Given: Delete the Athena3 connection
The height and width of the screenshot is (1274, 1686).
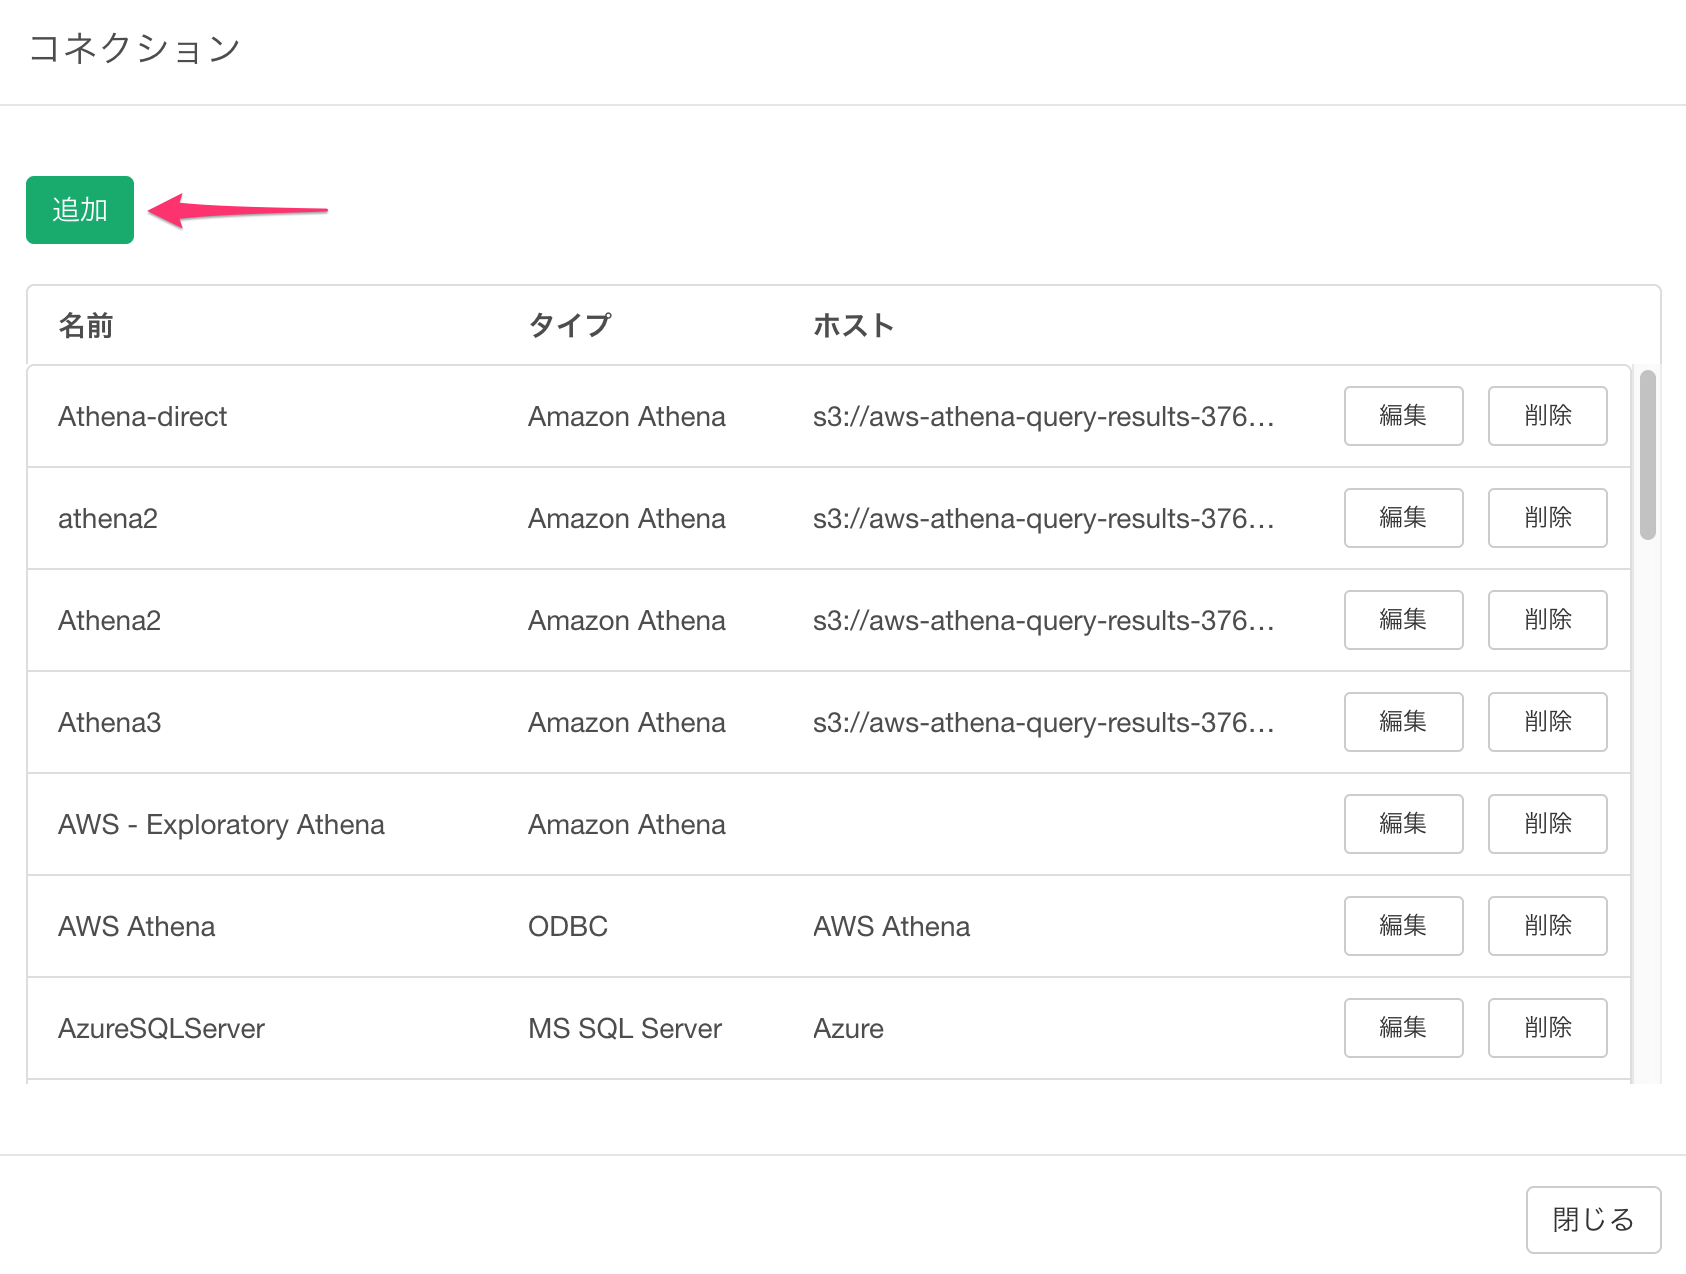Looking at the screenshot, I should tap(1547, 722).
